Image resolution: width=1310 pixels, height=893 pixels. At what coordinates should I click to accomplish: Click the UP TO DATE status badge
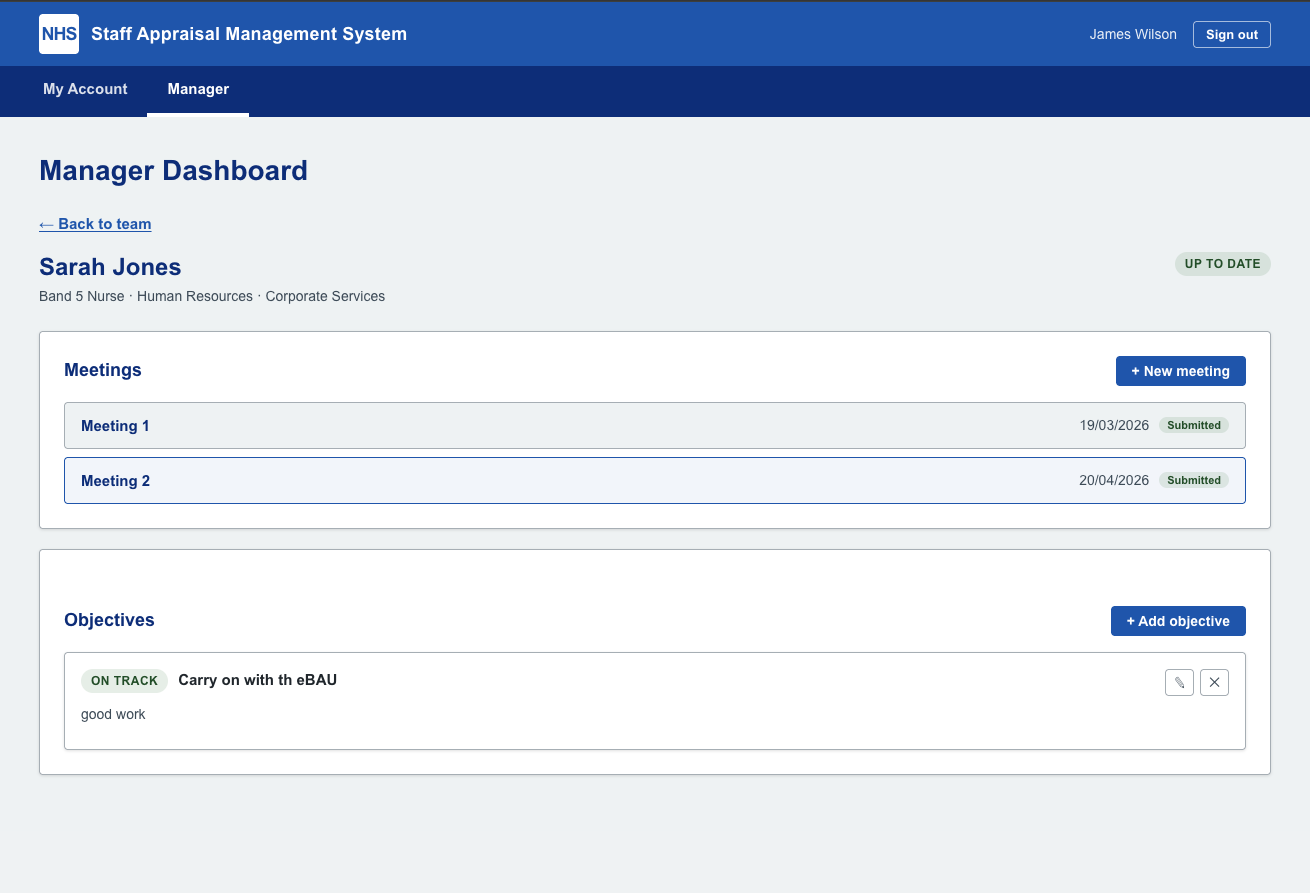pos(1222,263)
